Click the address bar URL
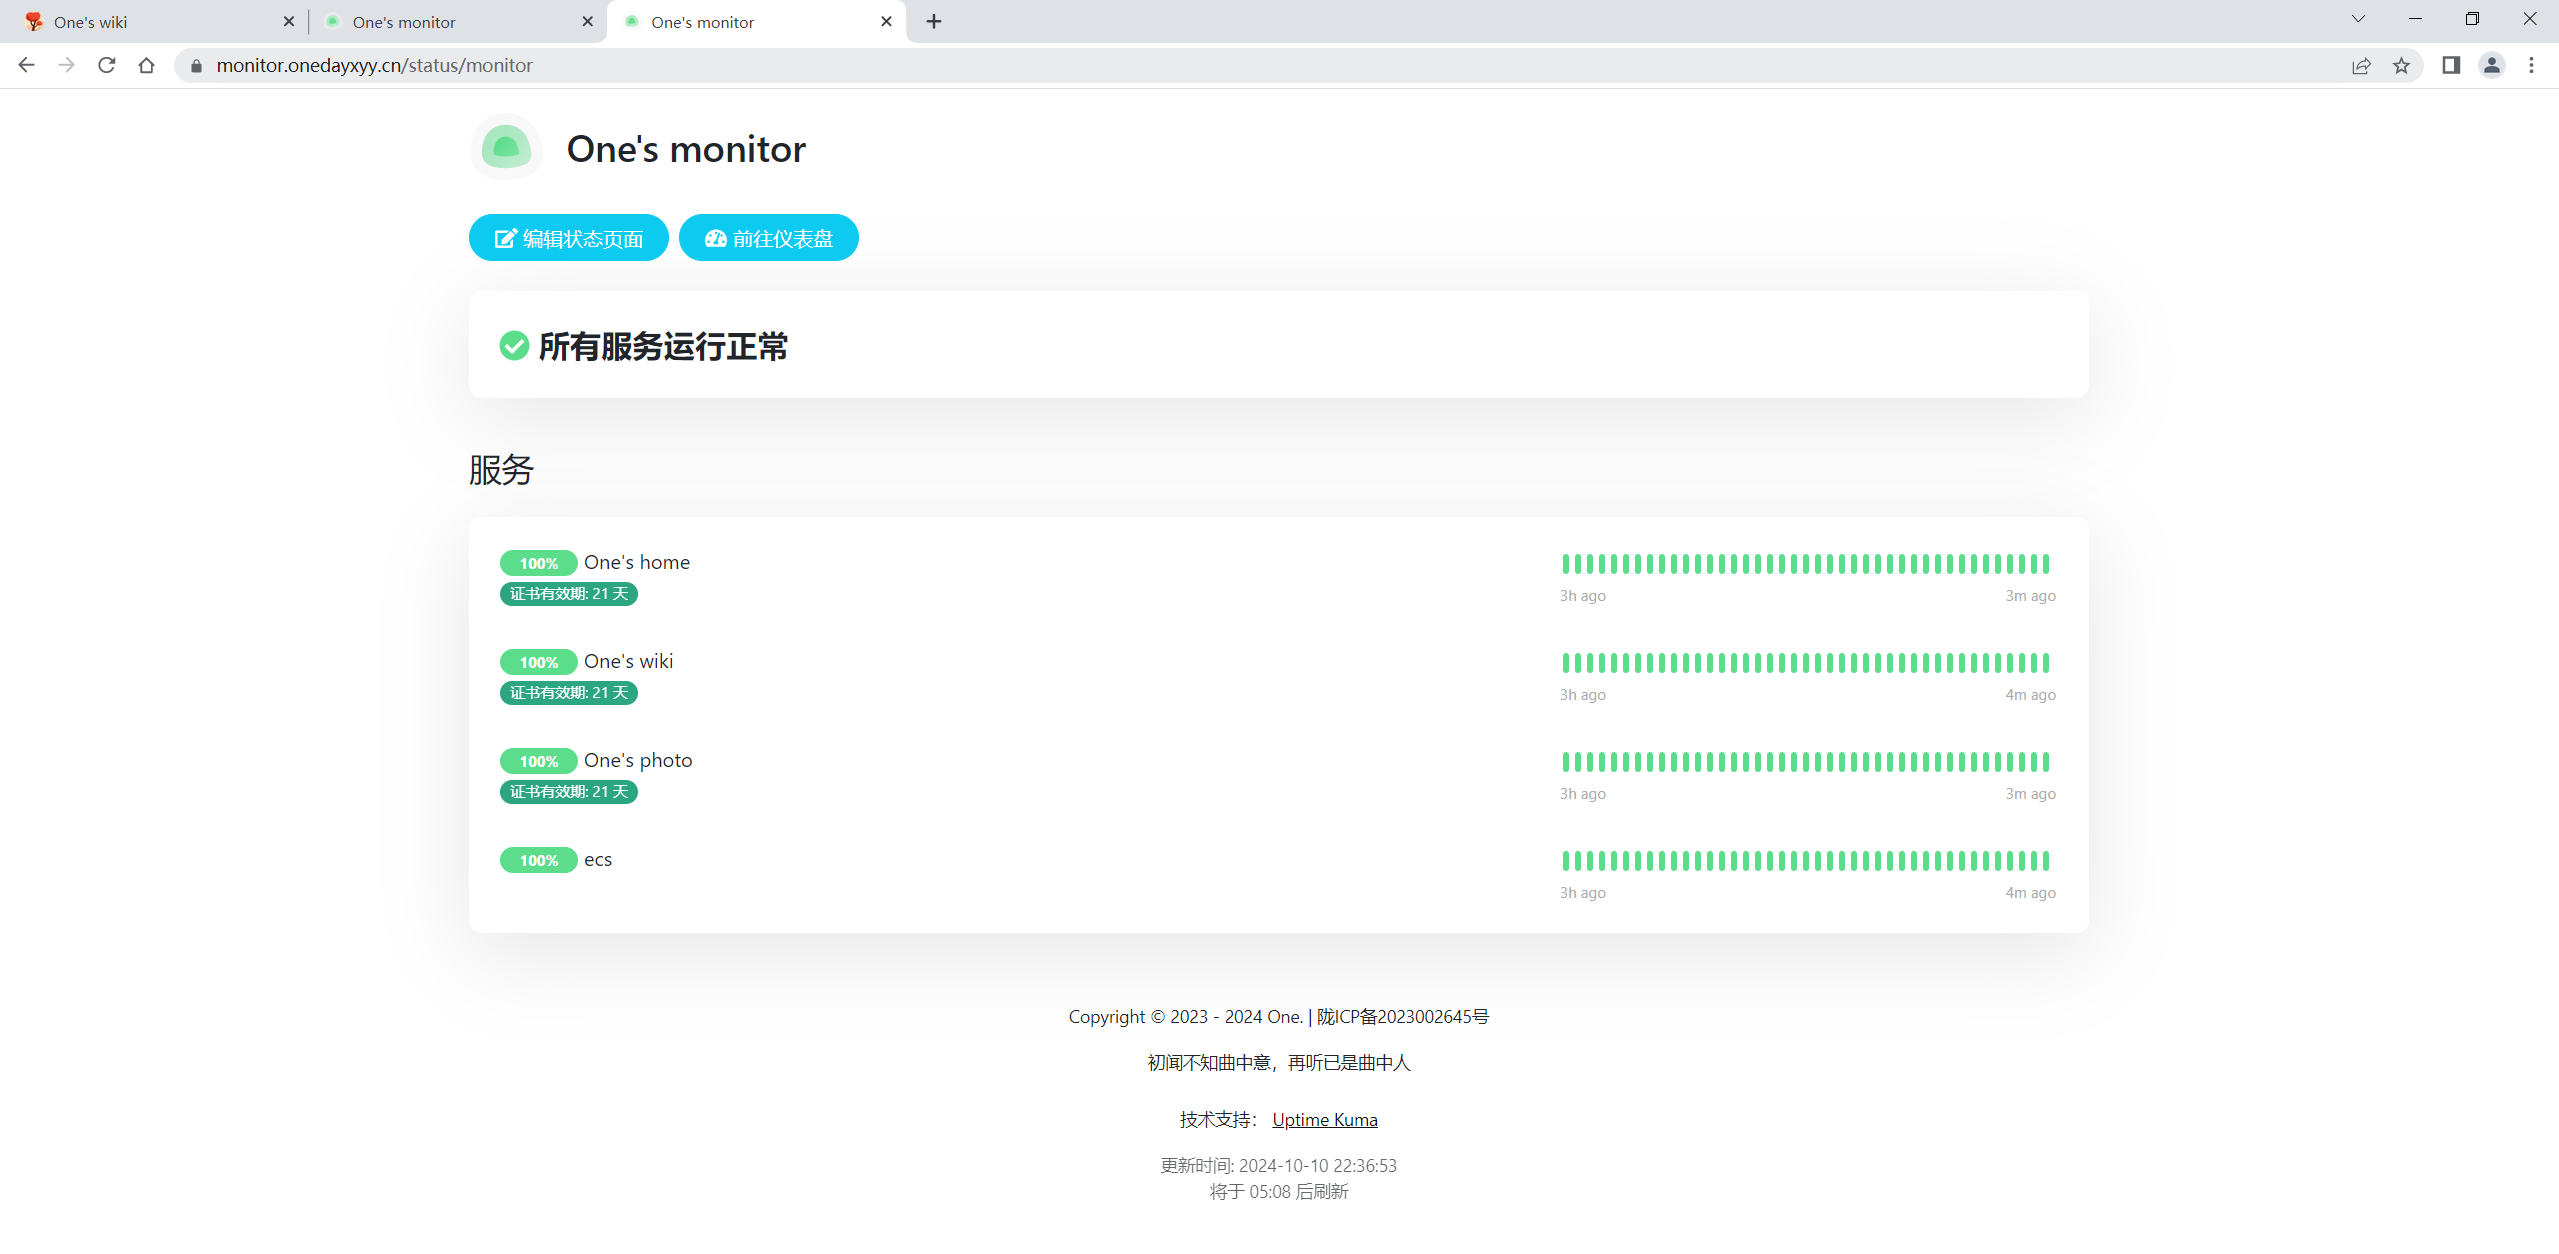The width and height of the screenshot is (2559, 1254). click(375, 65)
